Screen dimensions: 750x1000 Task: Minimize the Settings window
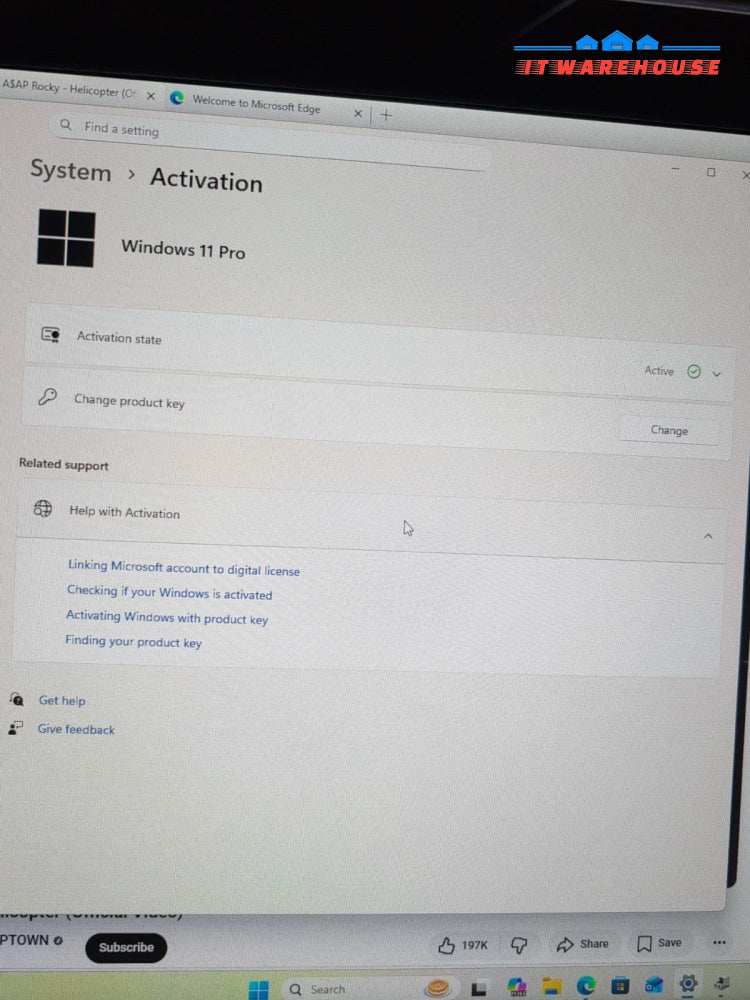[x=675, y=169]
